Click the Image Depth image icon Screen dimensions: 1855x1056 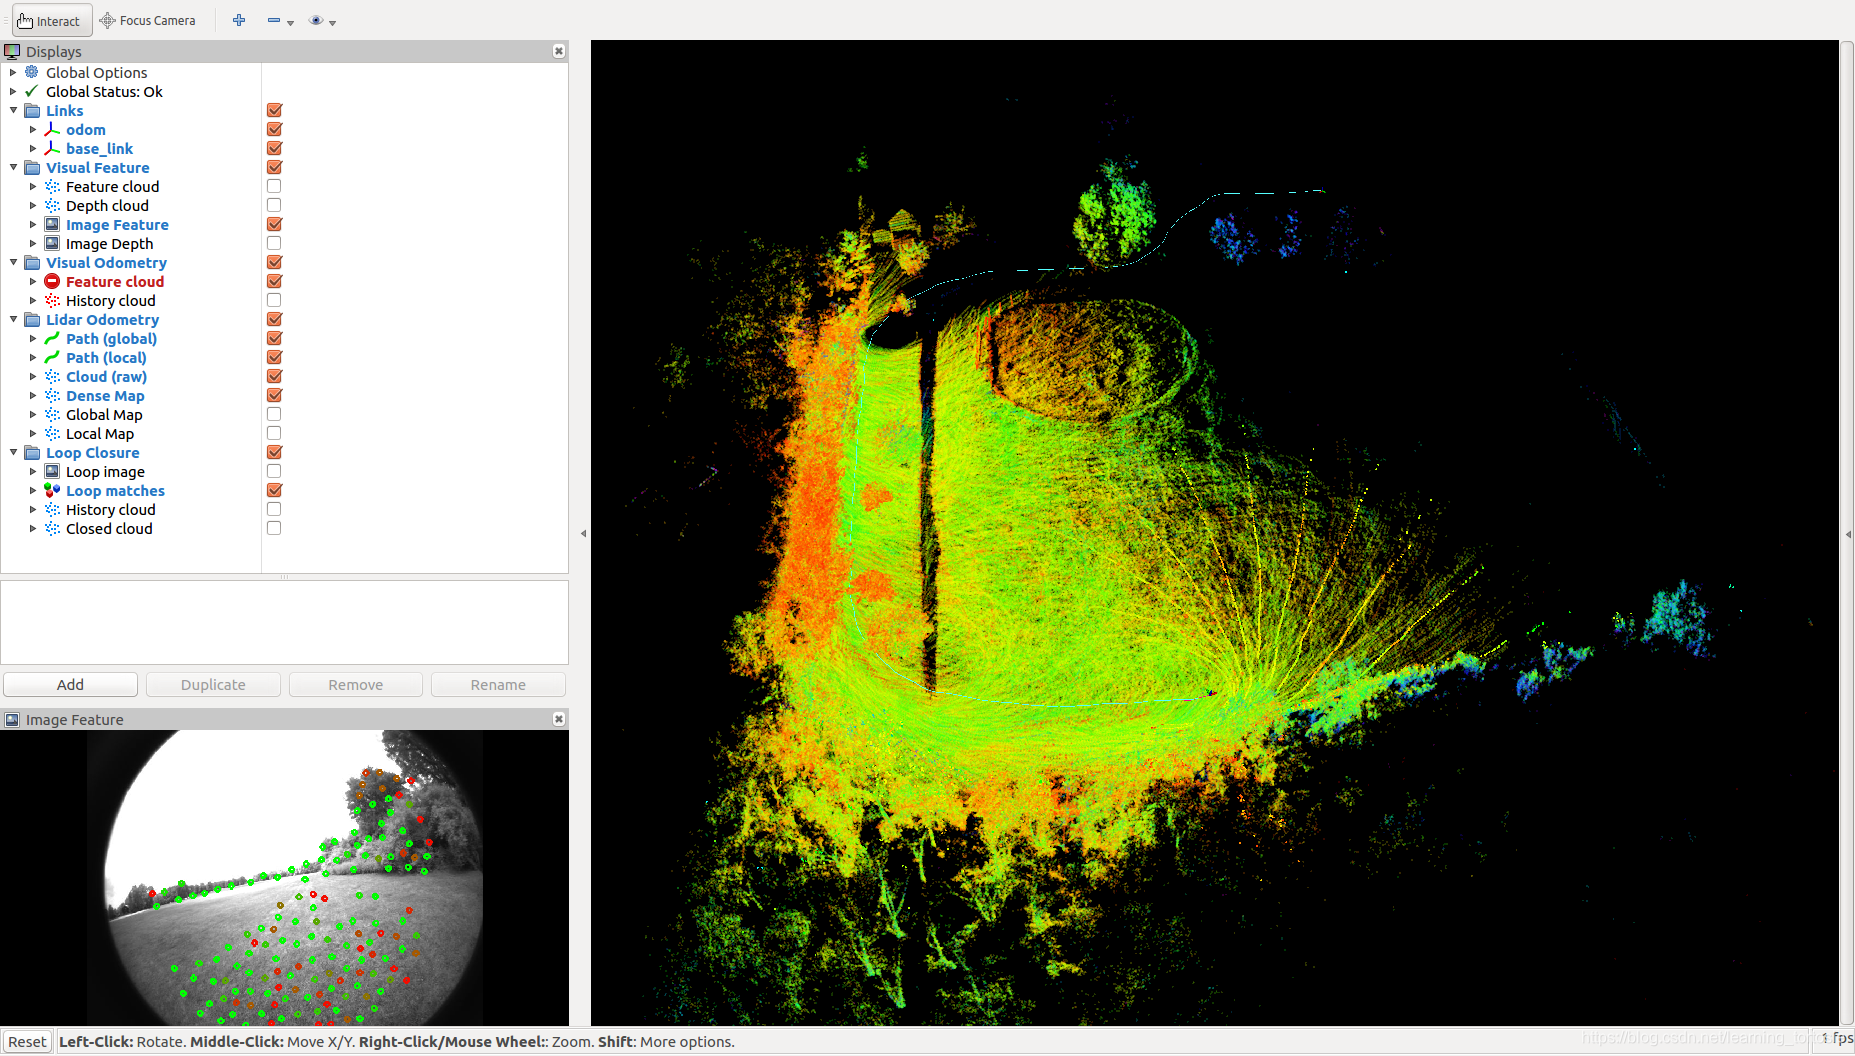pyautogui.click(x=52, y=243)
